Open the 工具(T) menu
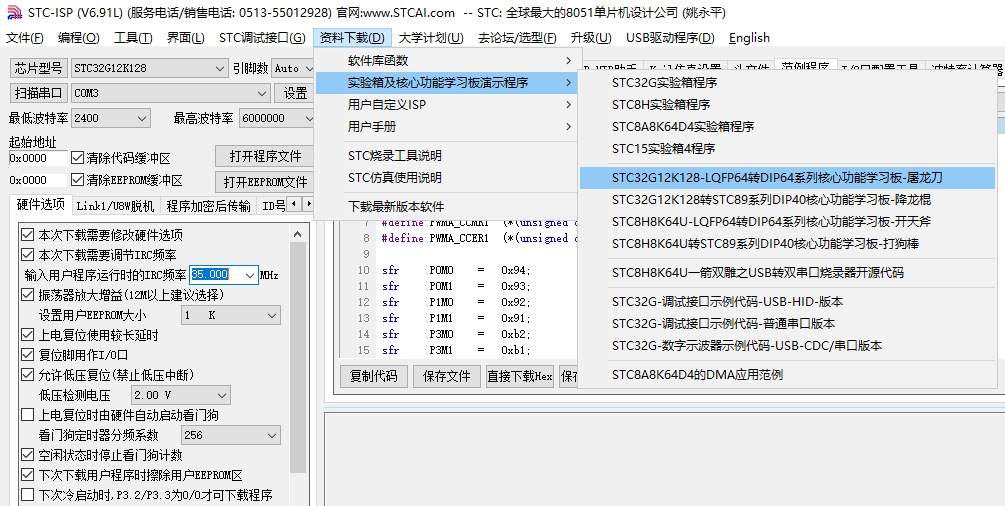Screen dimensions: 1005x506 (133, 38)
